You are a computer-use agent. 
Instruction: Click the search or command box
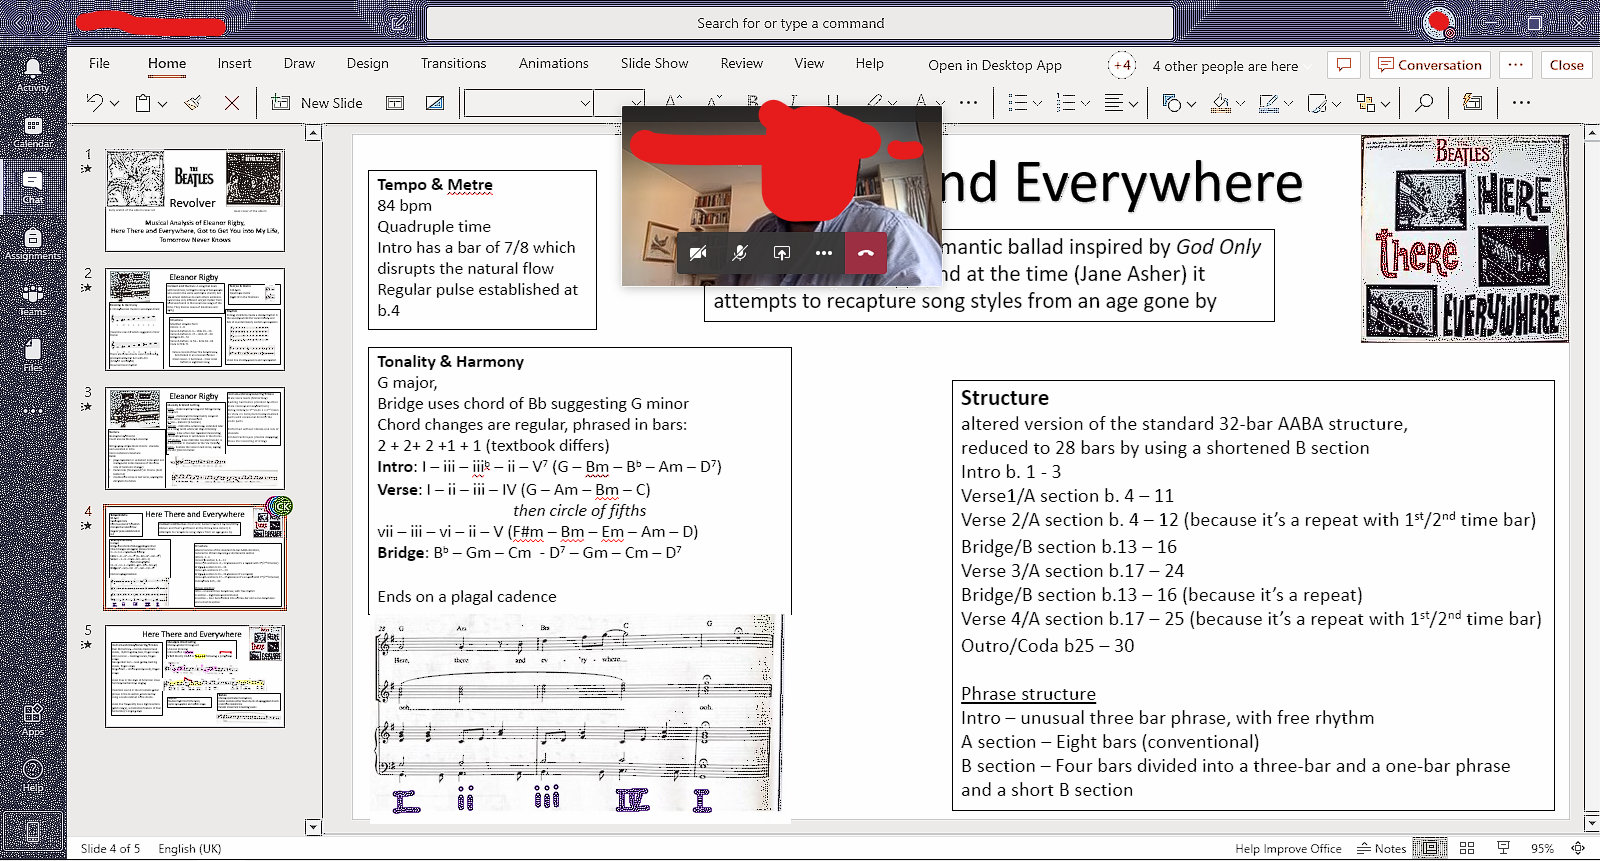pyautogui.click(x=800, y=23)
